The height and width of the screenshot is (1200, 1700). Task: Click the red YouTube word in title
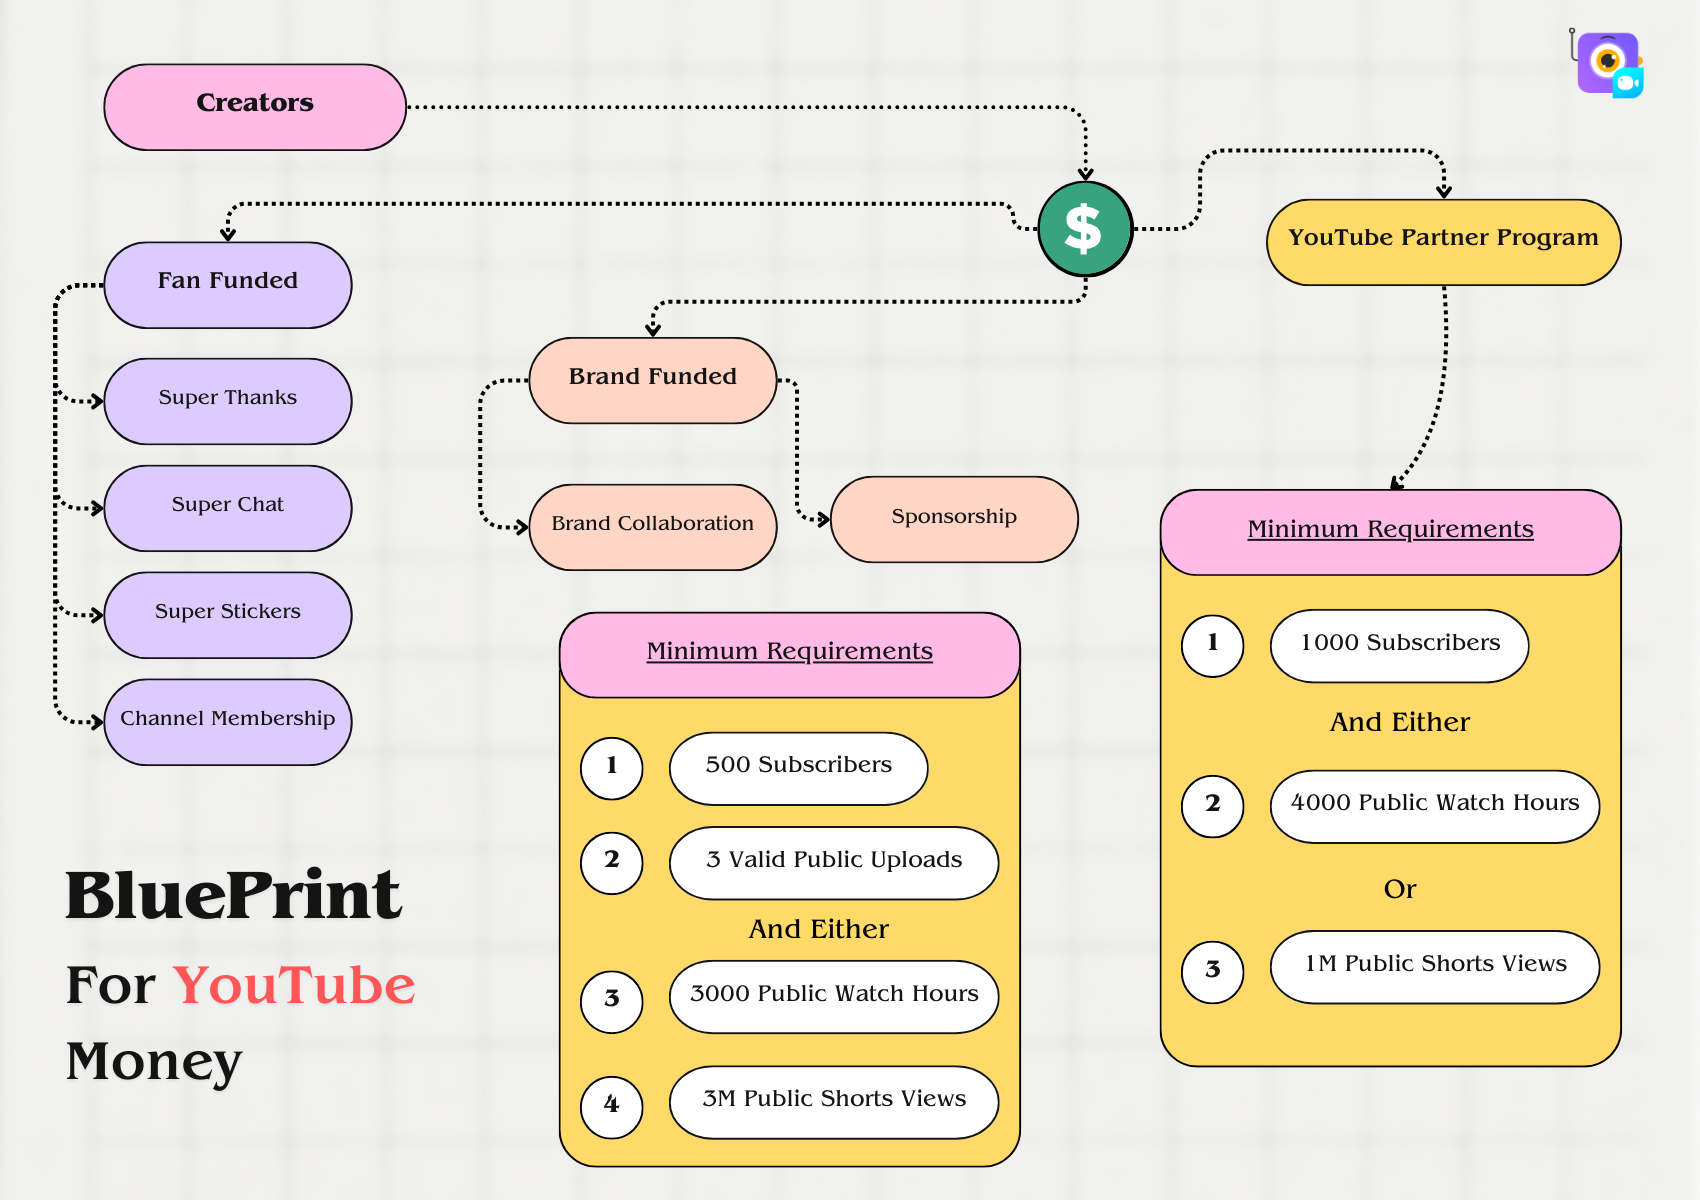click(x=294, y=985)
